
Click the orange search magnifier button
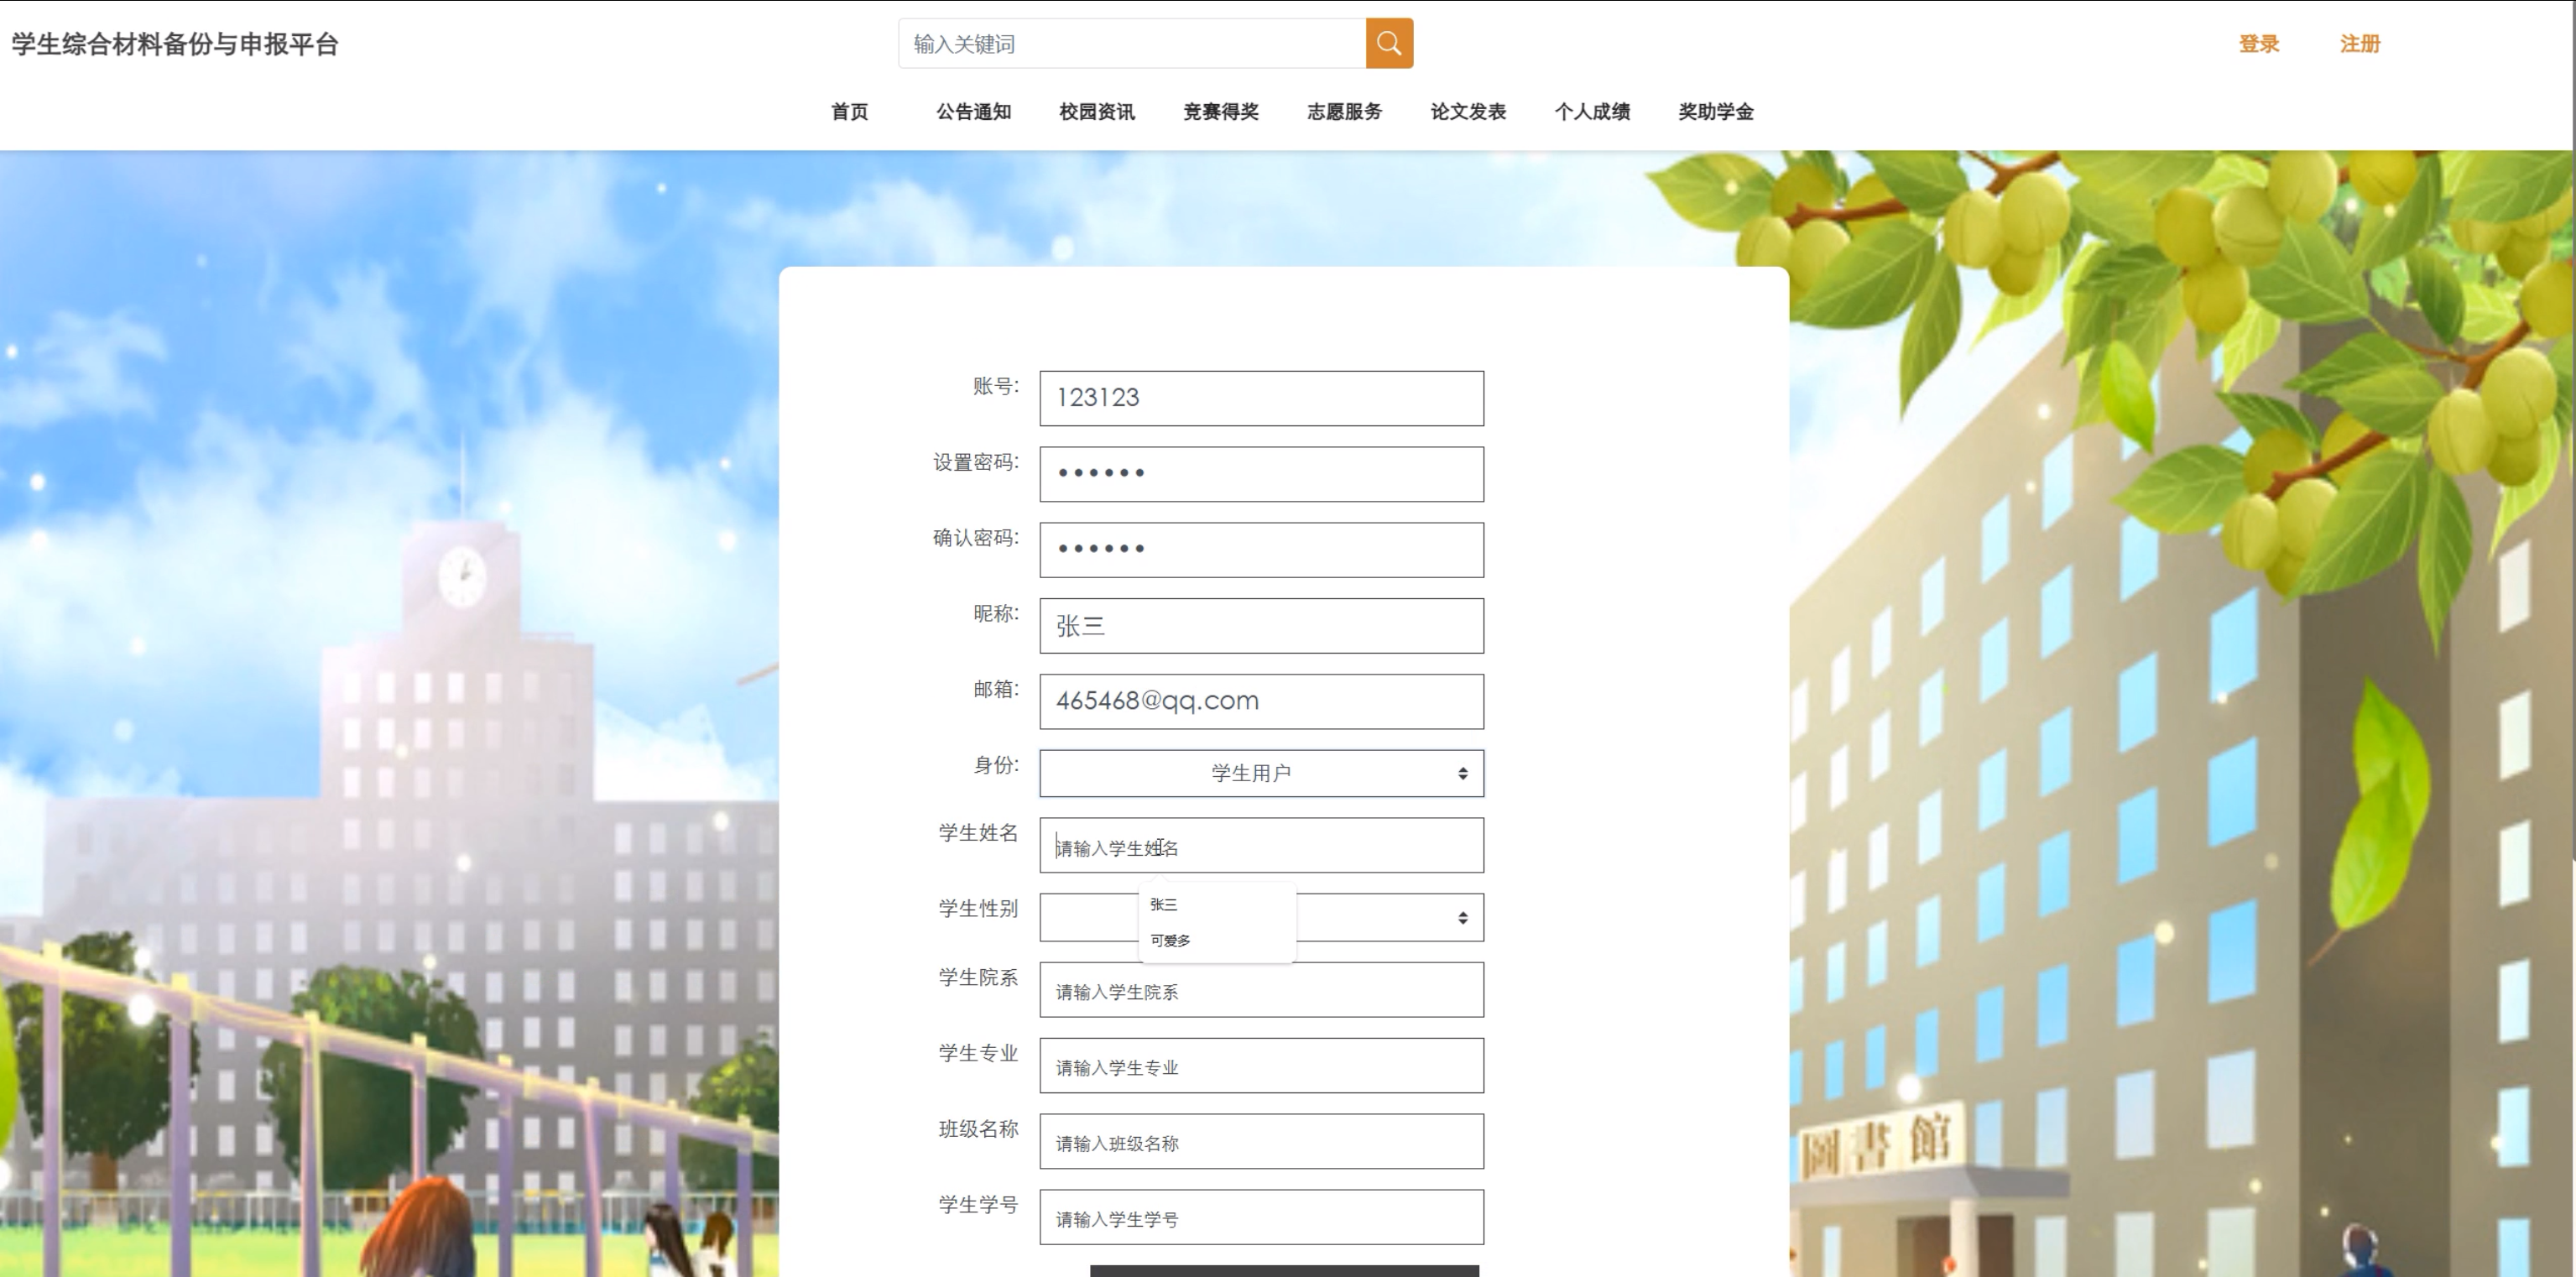1389,43
